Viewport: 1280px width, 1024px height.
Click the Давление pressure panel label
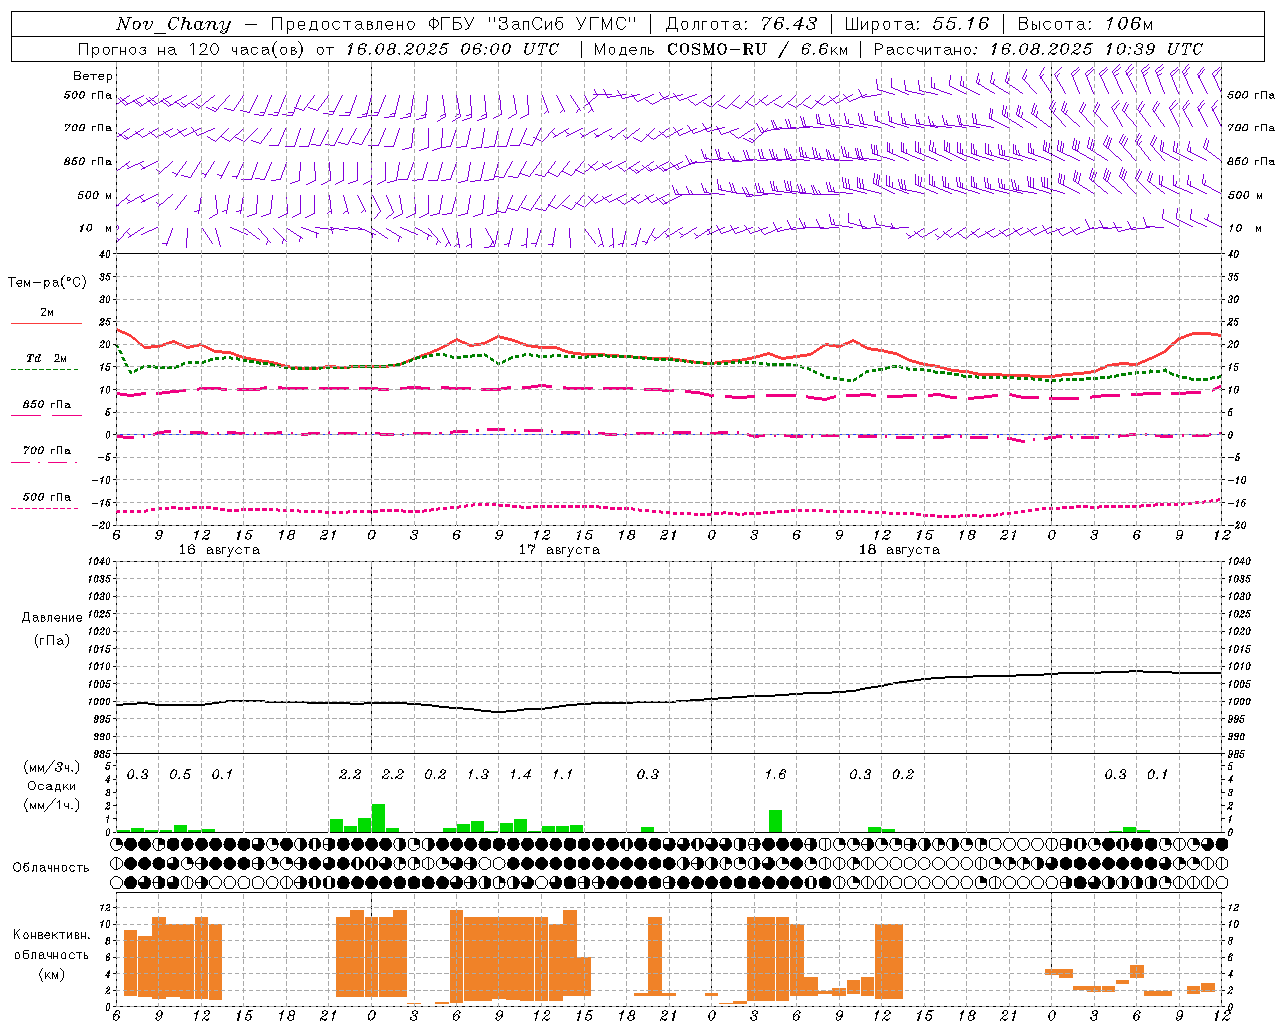click(52, 618)
